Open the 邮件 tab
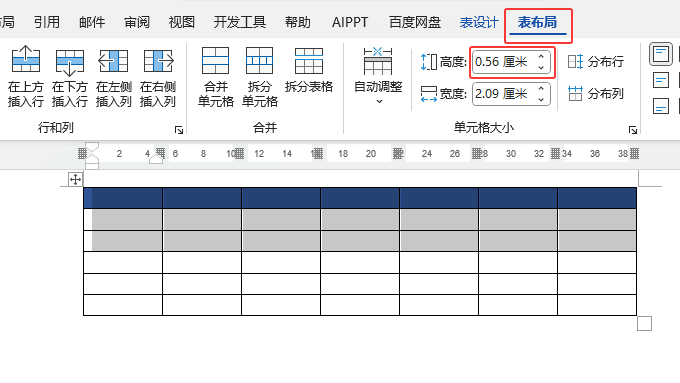 click(92, 22)
